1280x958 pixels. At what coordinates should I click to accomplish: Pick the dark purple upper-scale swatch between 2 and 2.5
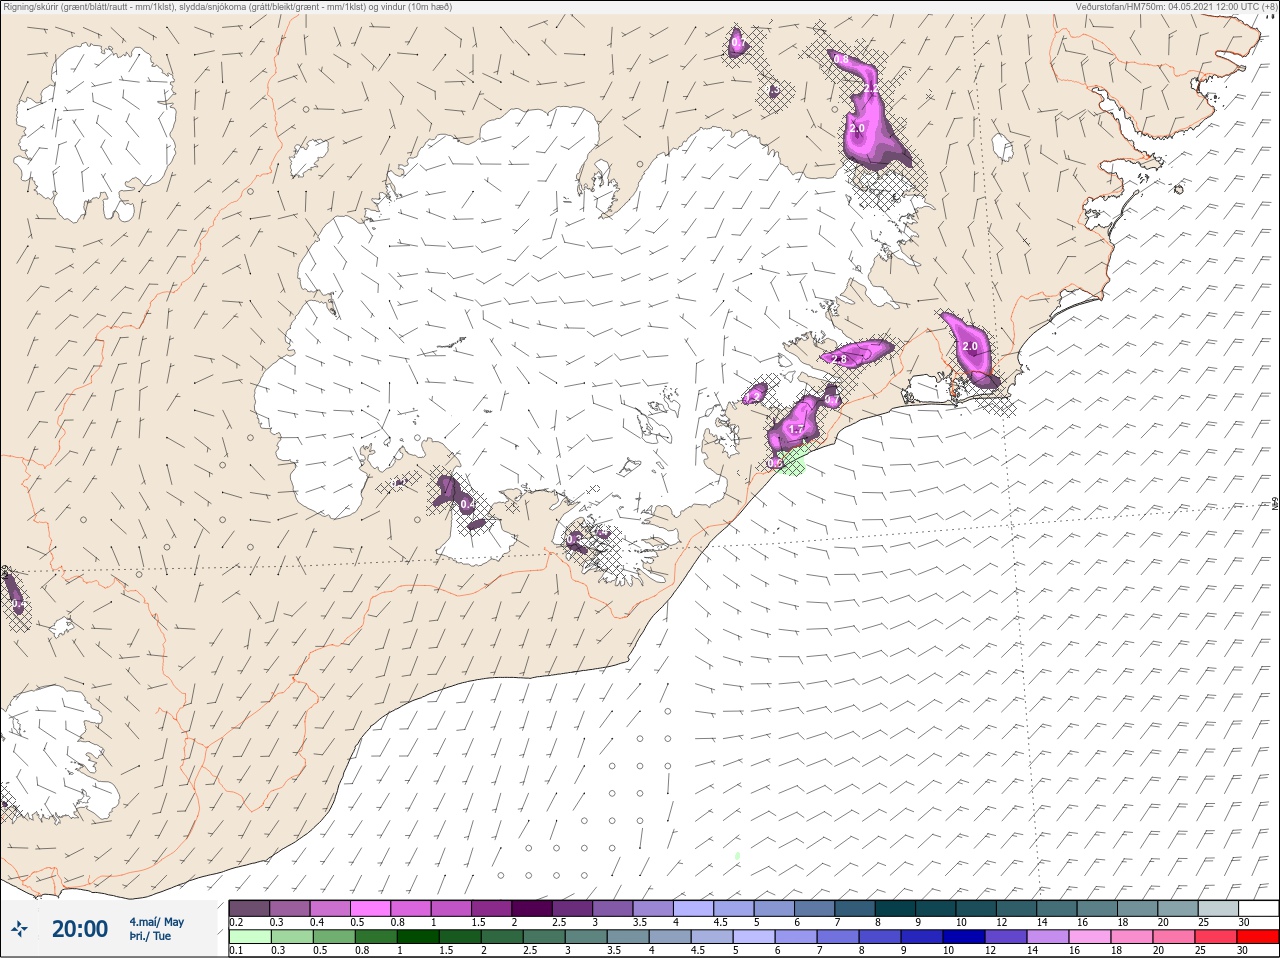pos(532,908)
